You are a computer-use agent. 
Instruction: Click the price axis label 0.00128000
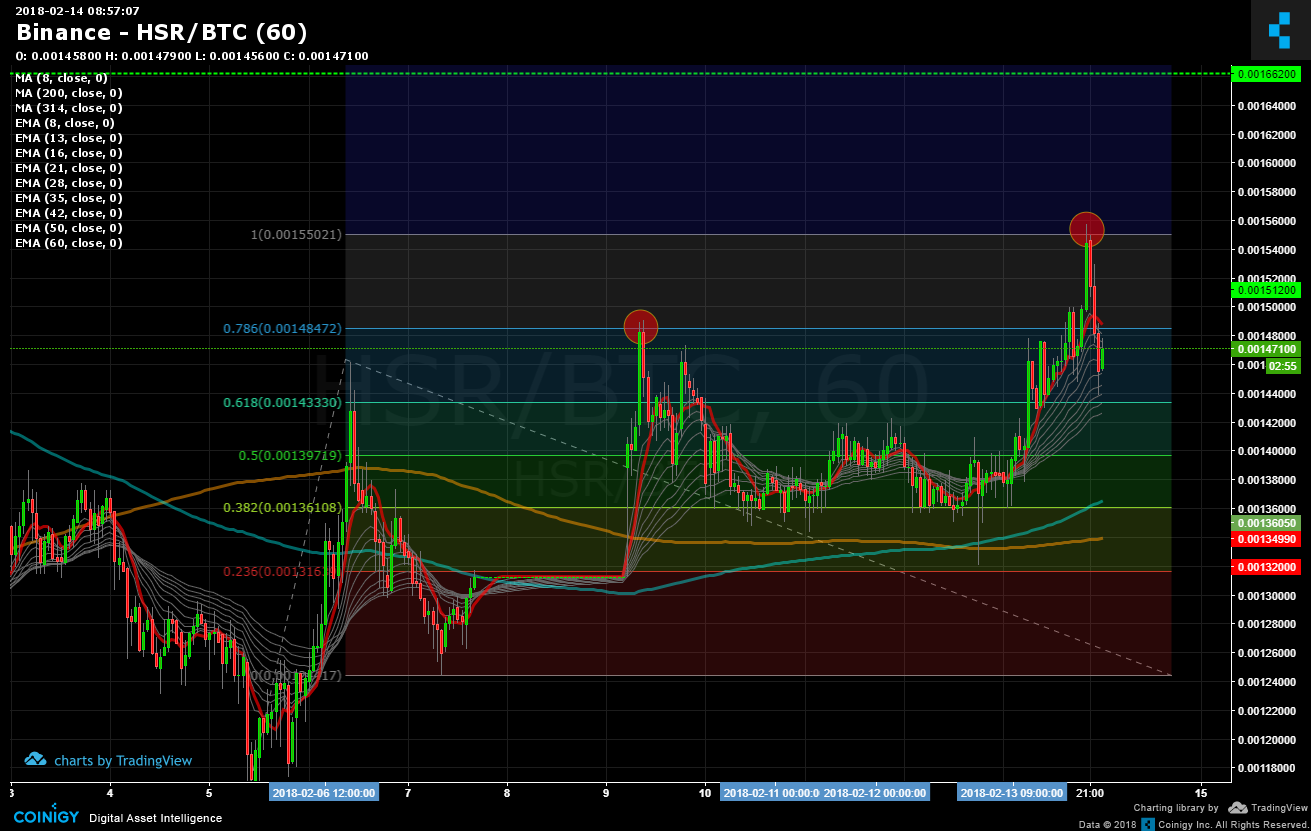pyautogui.click(x=1267, y=626)
